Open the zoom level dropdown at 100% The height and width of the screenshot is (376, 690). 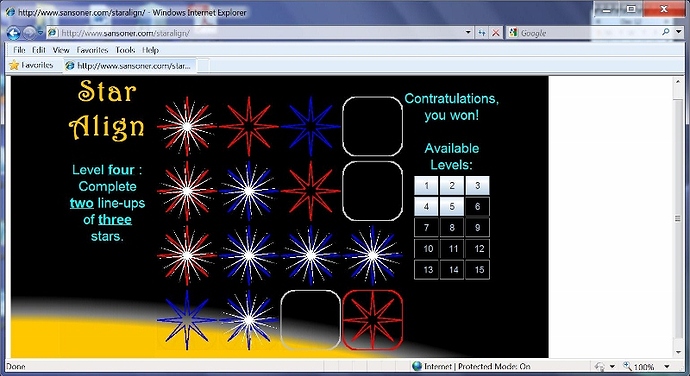click(667, 367)
